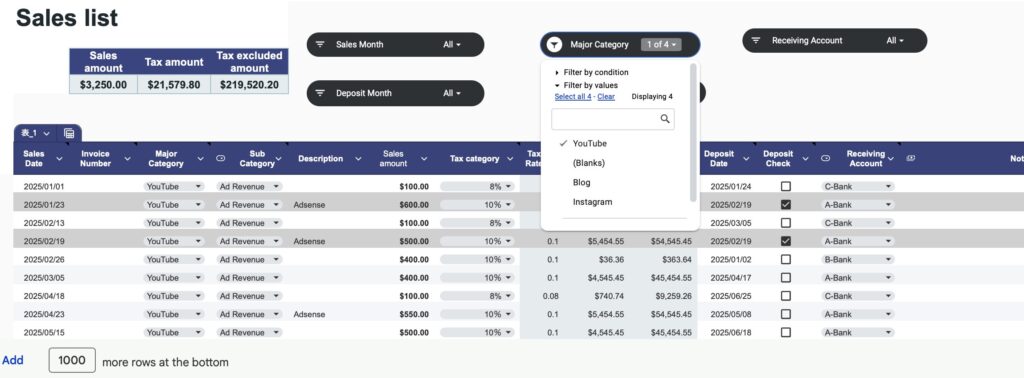Toggle the Deposit Check box for deposit 2025/03/05

[x=786, y=223]
